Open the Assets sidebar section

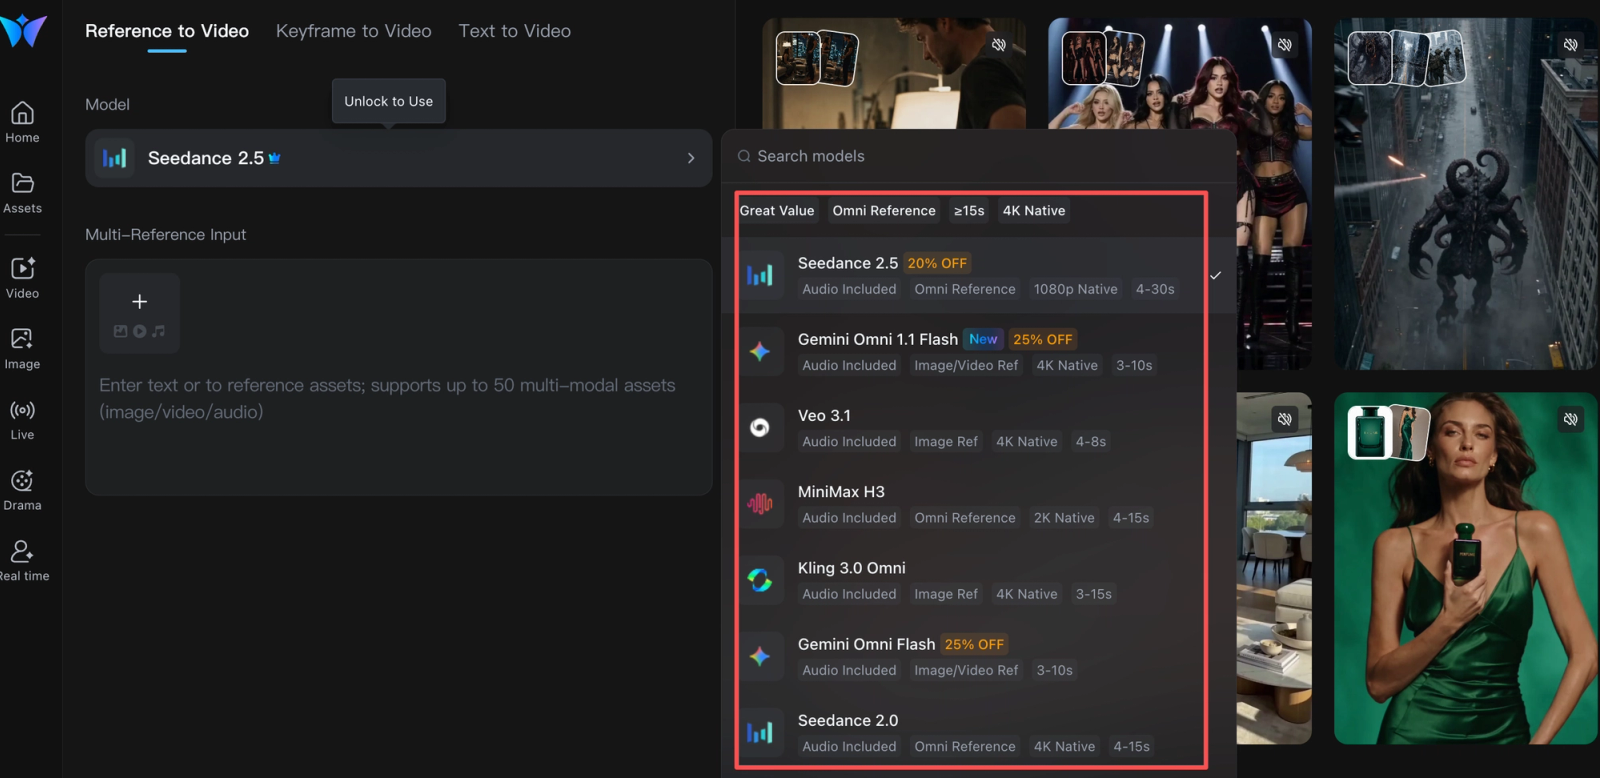click(x=22, y=194)
